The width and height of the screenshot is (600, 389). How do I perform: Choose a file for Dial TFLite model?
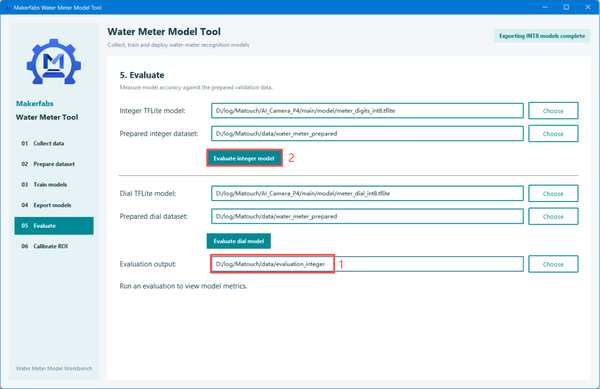click(553, 194)
